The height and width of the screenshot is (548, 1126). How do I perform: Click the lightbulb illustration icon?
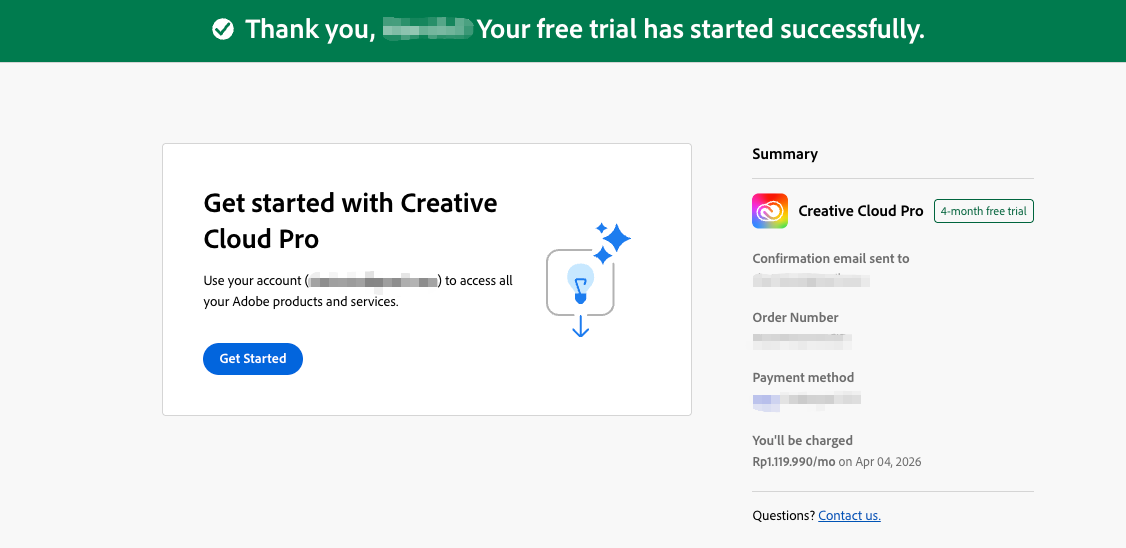(x=579, y=280)
